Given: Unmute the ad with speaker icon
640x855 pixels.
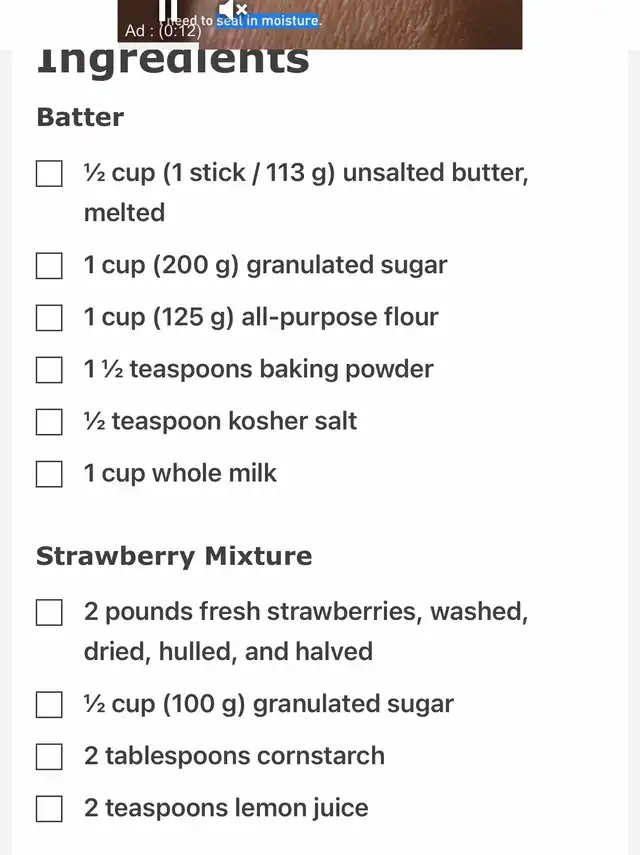Looking at the screenshot, I should 233,9.
